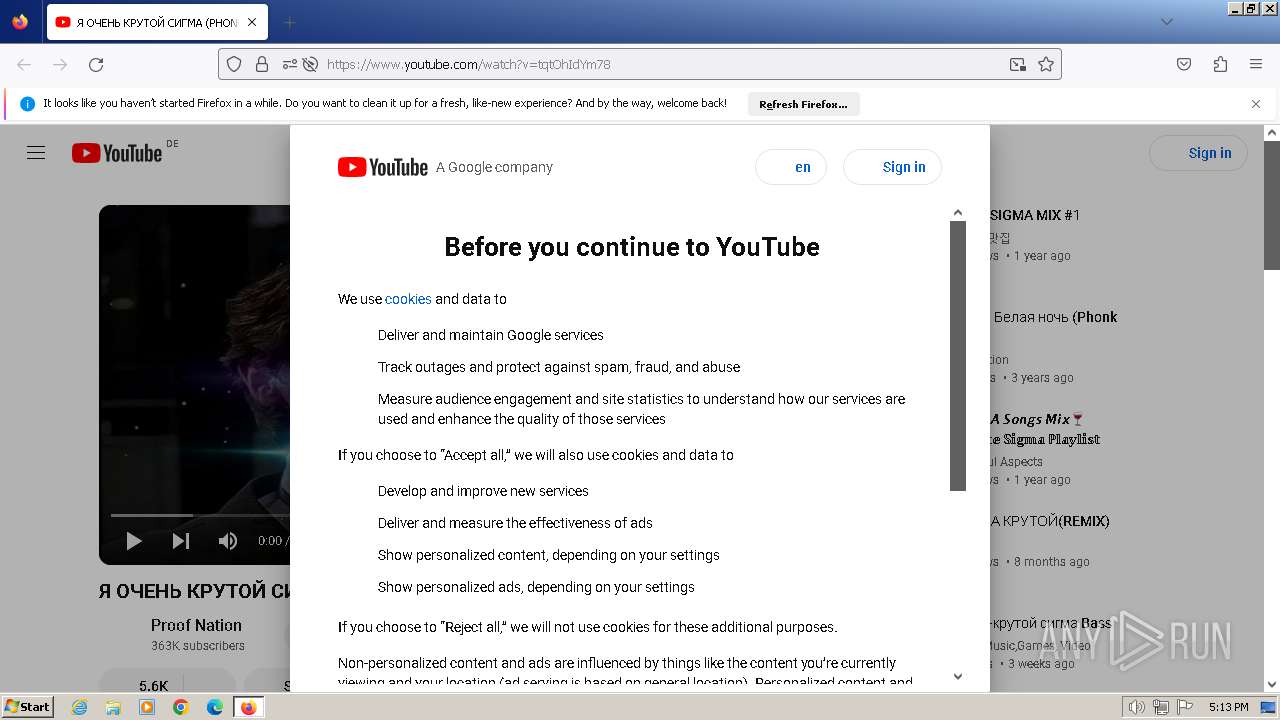Bookmark this page with the star

pyautogui.click(x=1046, y=64)
